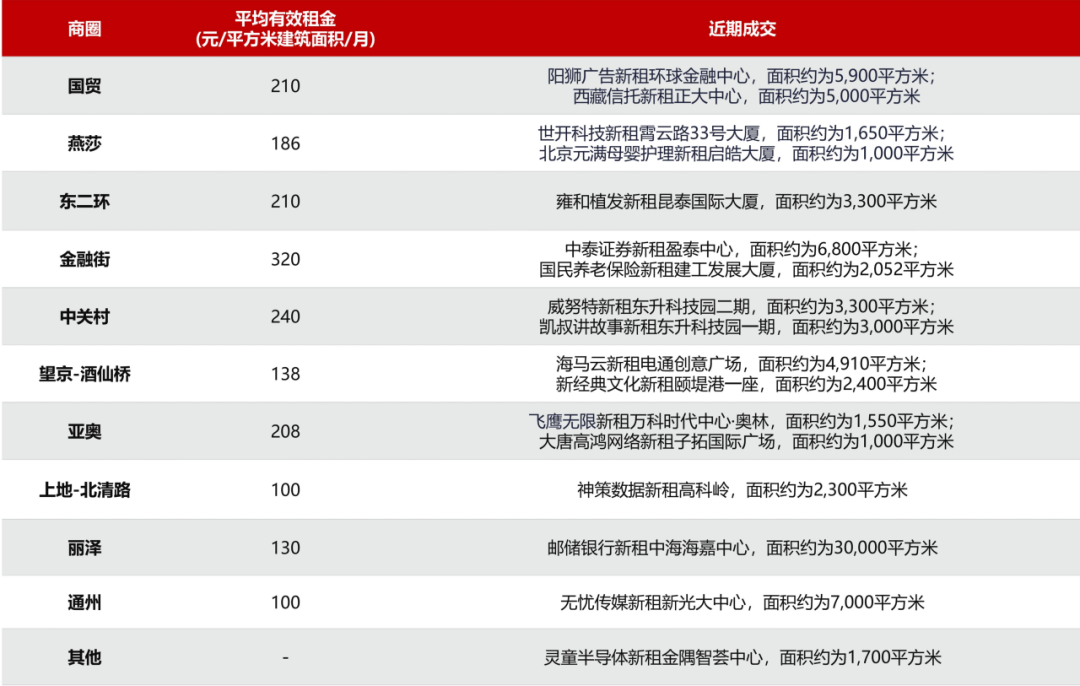
Task: Select the 东二环 district cell
Action: [85, 201]
